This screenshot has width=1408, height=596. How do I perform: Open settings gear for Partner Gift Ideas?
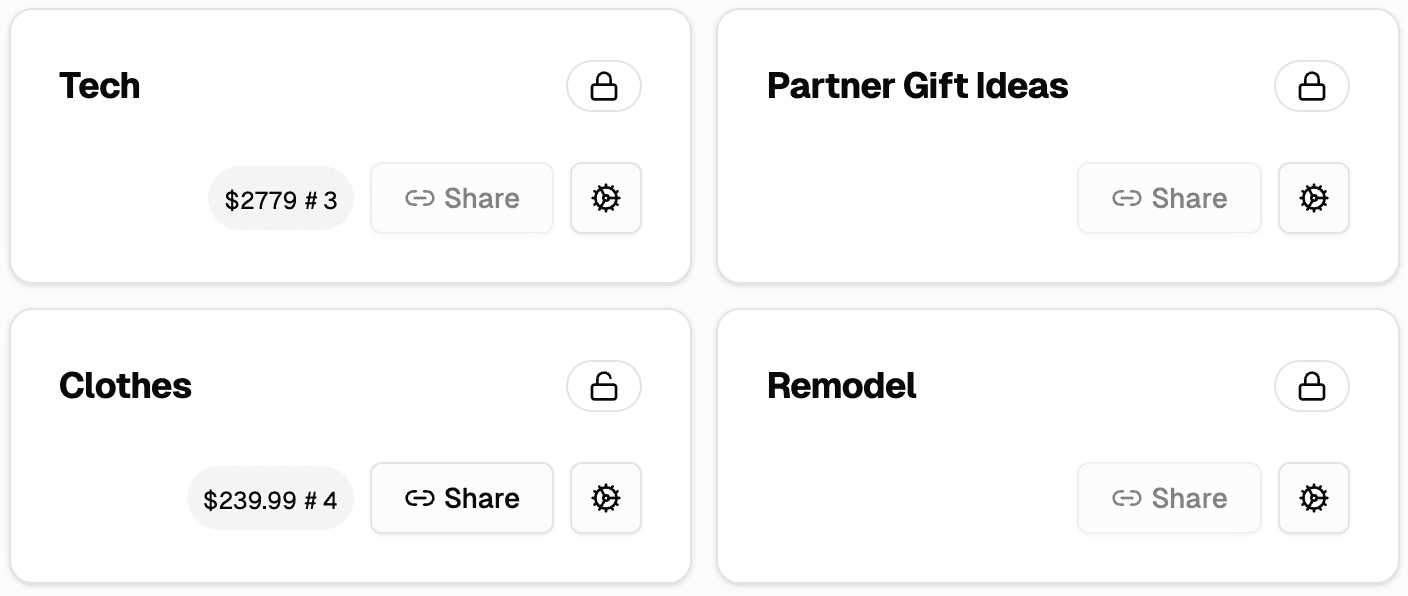[1314, 198]
